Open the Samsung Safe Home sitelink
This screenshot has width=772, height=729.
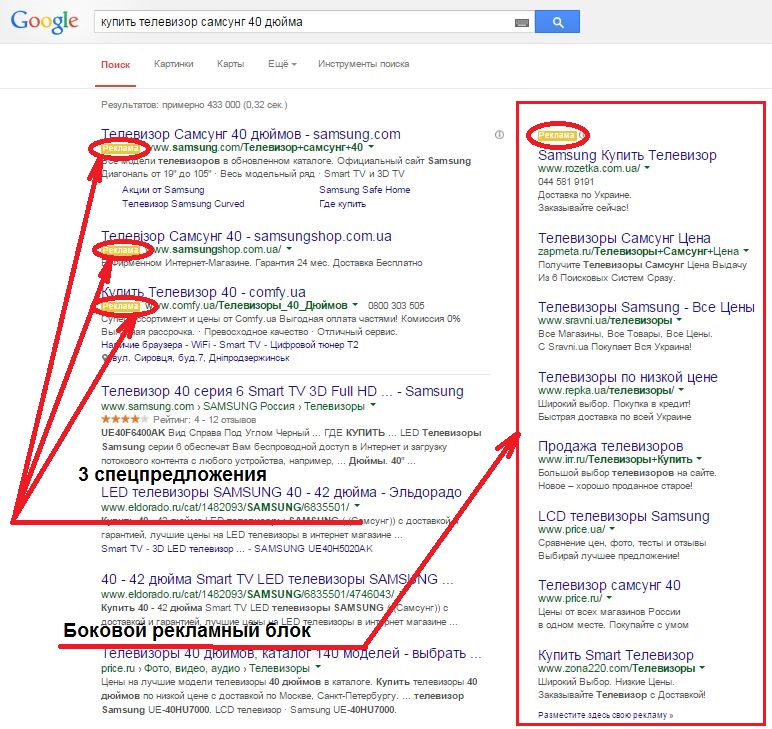(364, 190)
